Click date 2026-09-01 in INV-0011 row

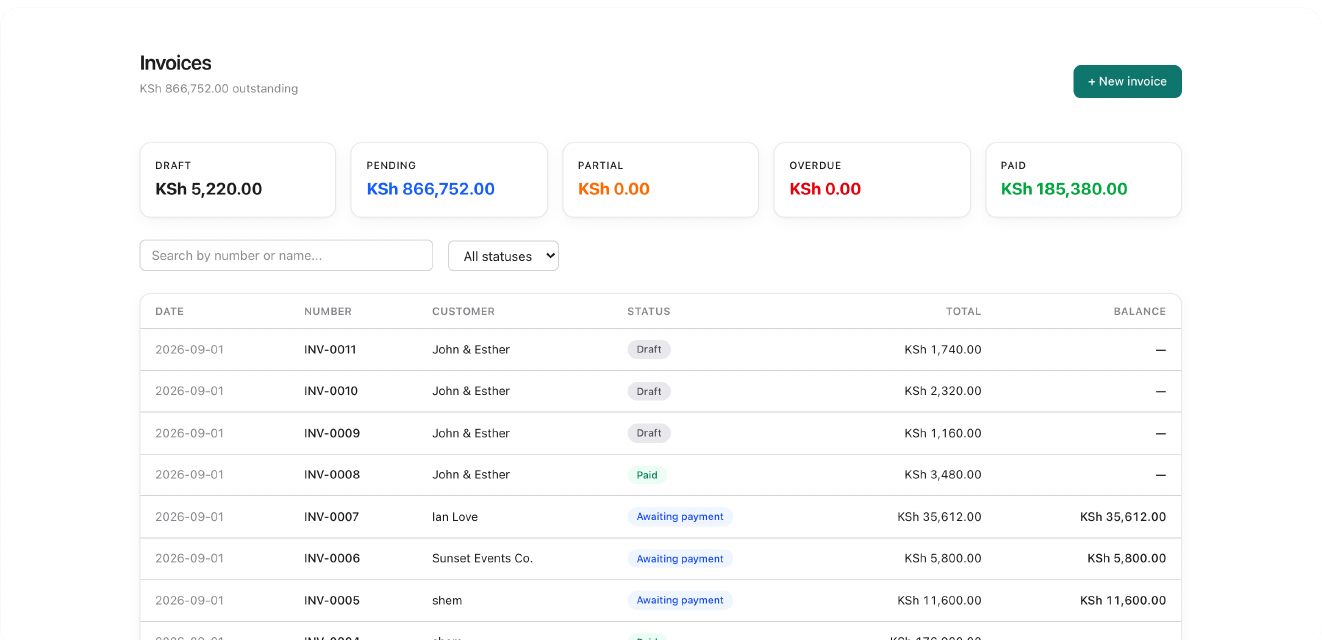coord(189,350)
